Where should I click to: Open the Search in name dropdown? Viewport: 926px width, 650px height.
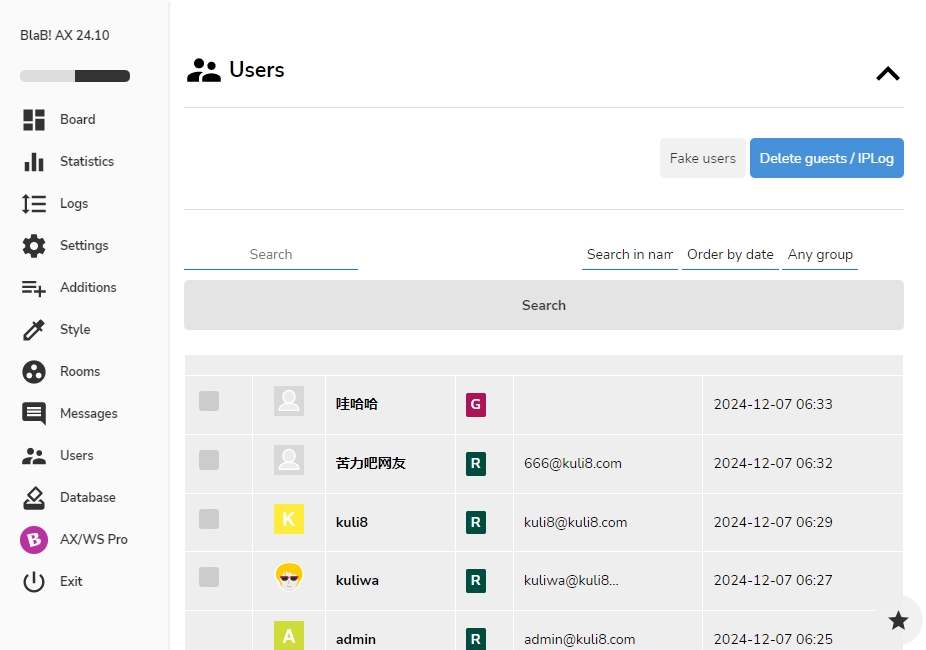coord(629,255)
